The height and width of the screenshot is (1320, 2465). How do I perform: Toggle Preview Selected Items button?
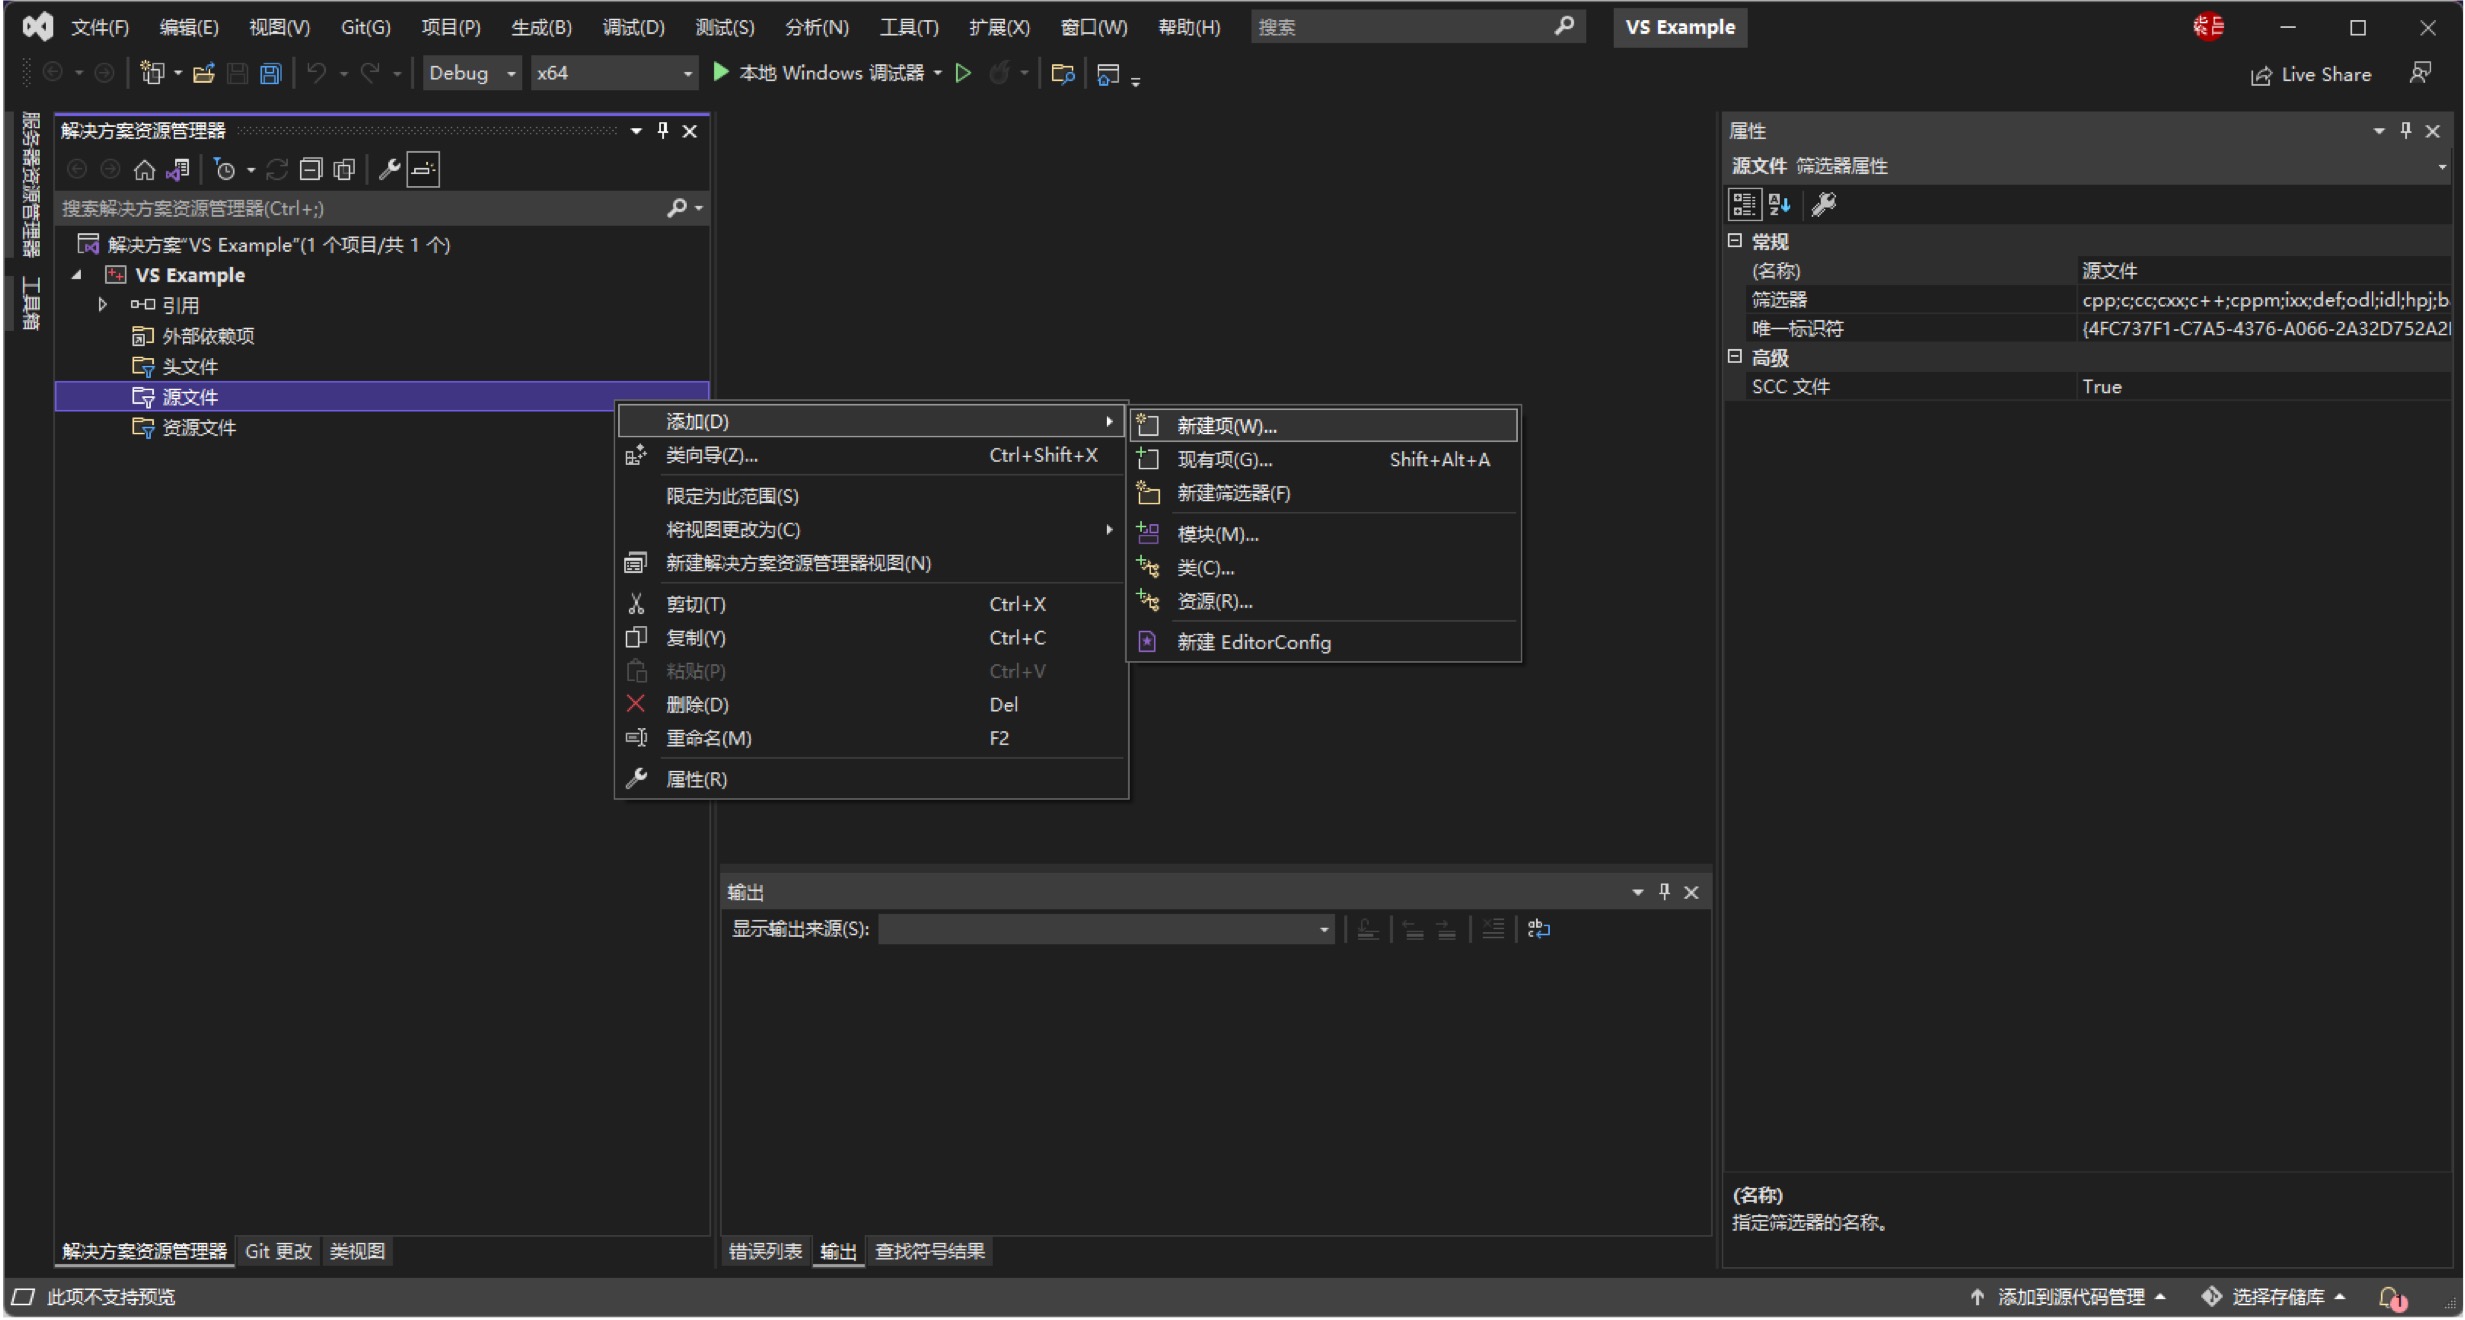tap(423, 170)
